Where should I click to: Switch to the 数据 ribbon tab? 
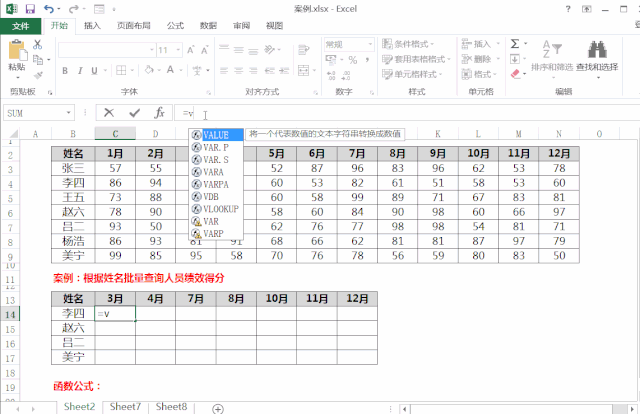[x=208, y=26]
